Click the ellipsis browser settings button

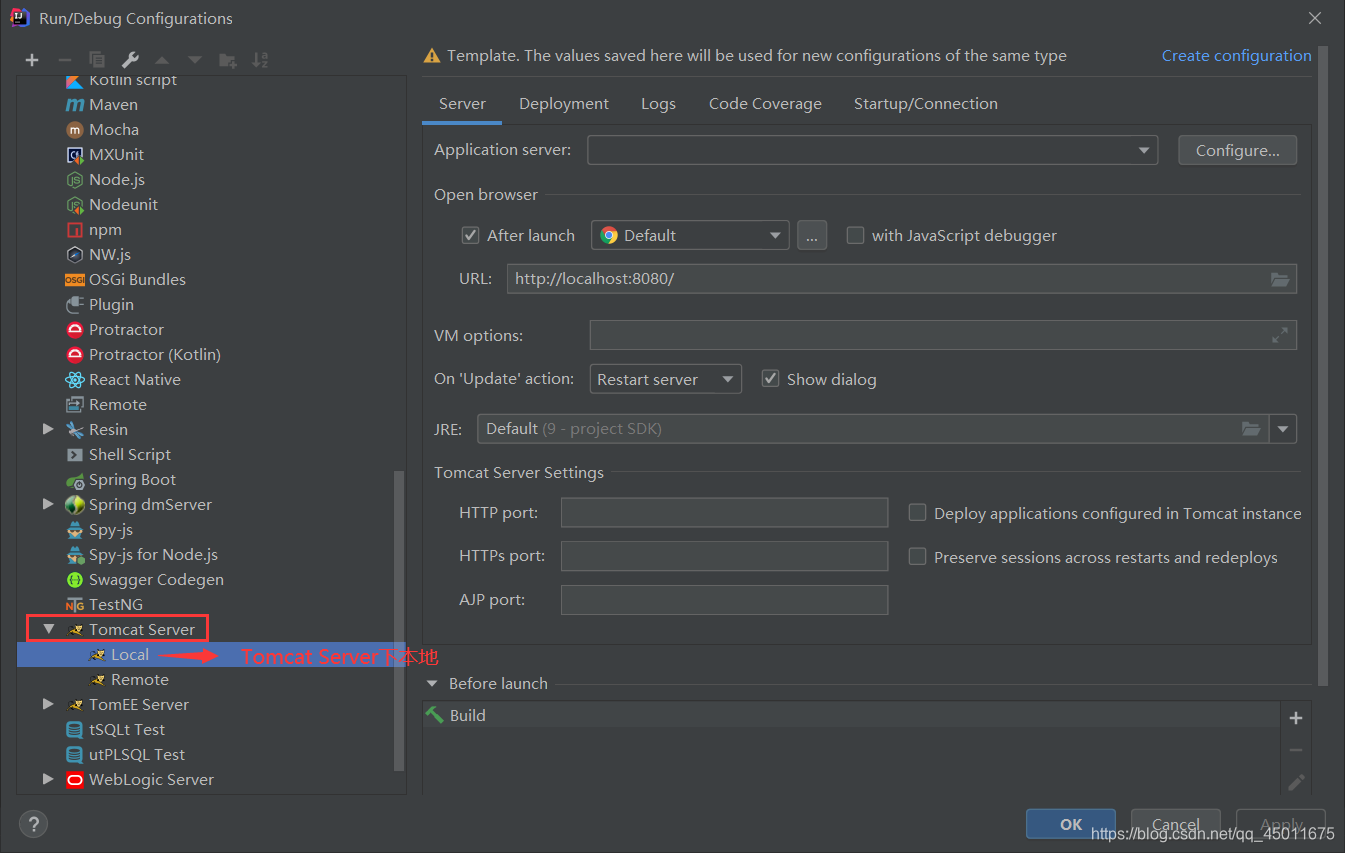[x=812, y=235]
